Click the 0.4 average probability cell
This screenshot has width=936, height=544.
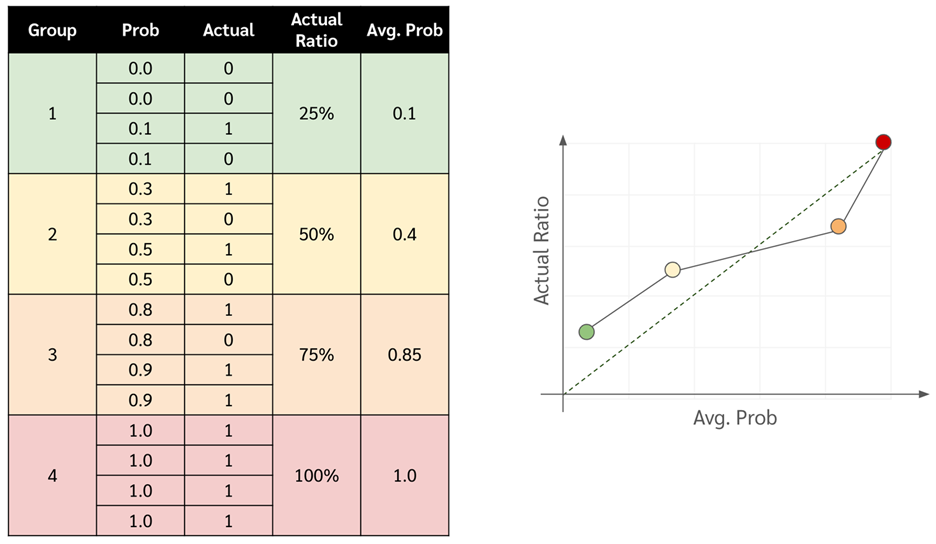coord(405,234)
